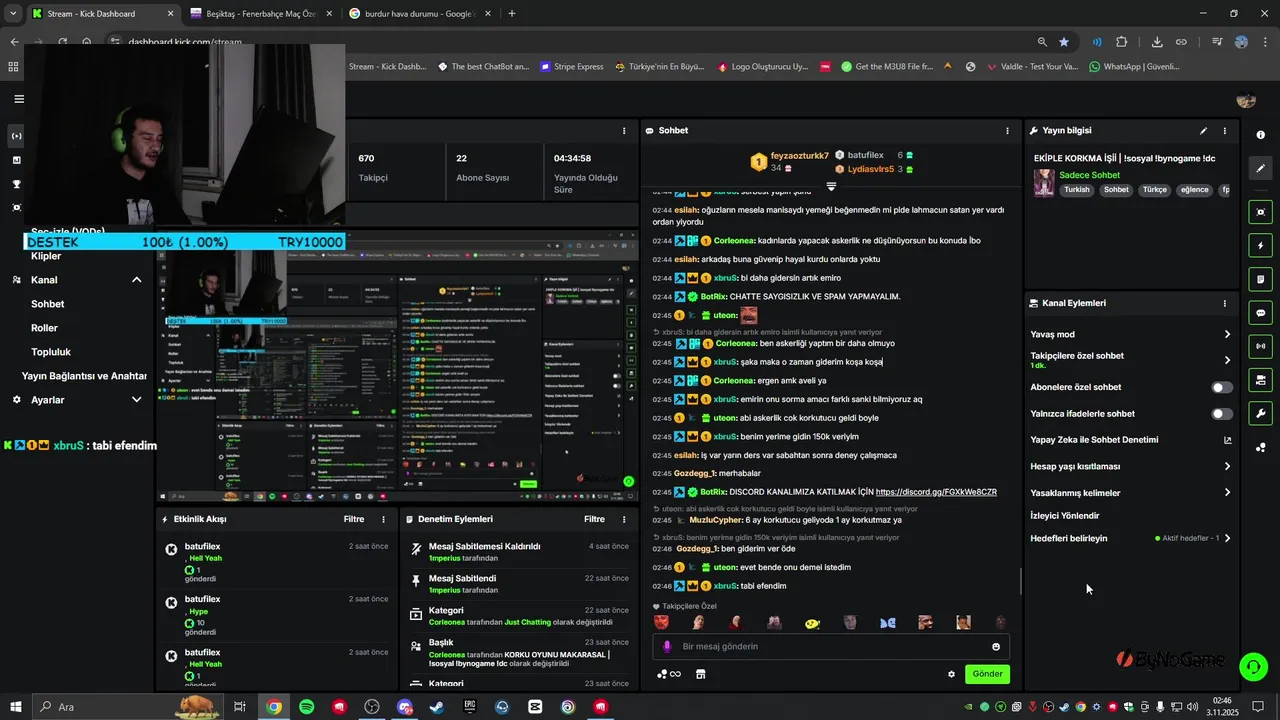
Task: Open Steam from the taskbar
Action: 437,707
